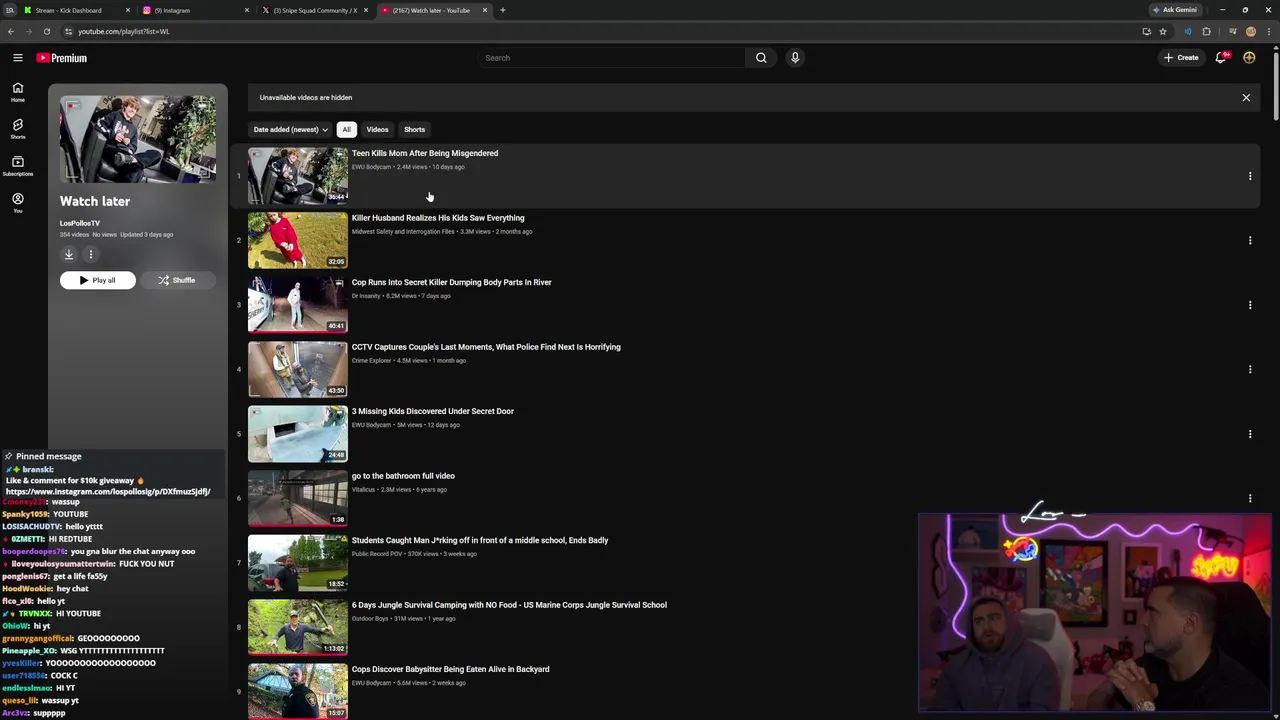
Task: Click the browser address bar URL
Action: click(x=124, y=31)
